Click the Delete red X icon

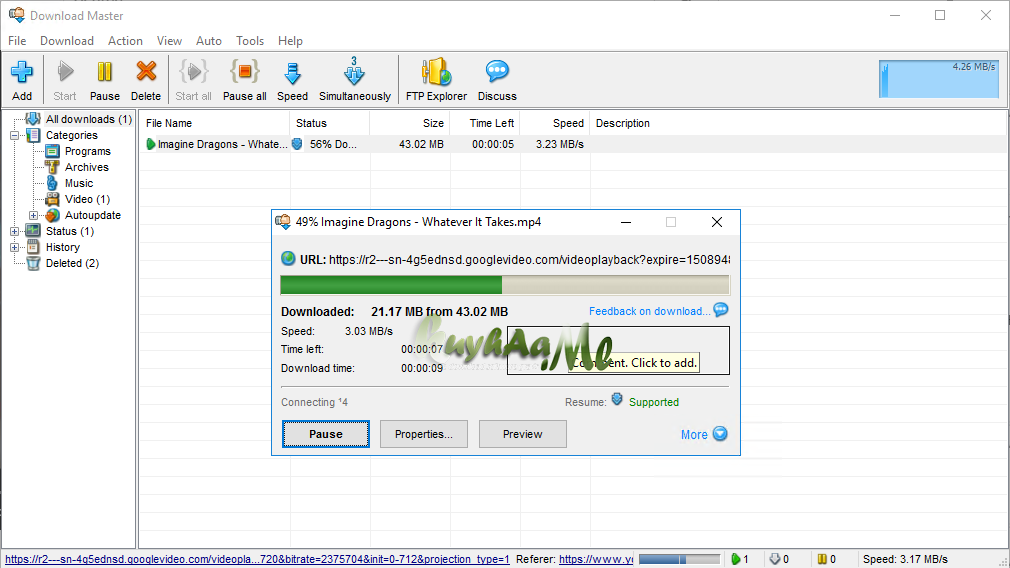pyautogui.click(x=146, y=72)
